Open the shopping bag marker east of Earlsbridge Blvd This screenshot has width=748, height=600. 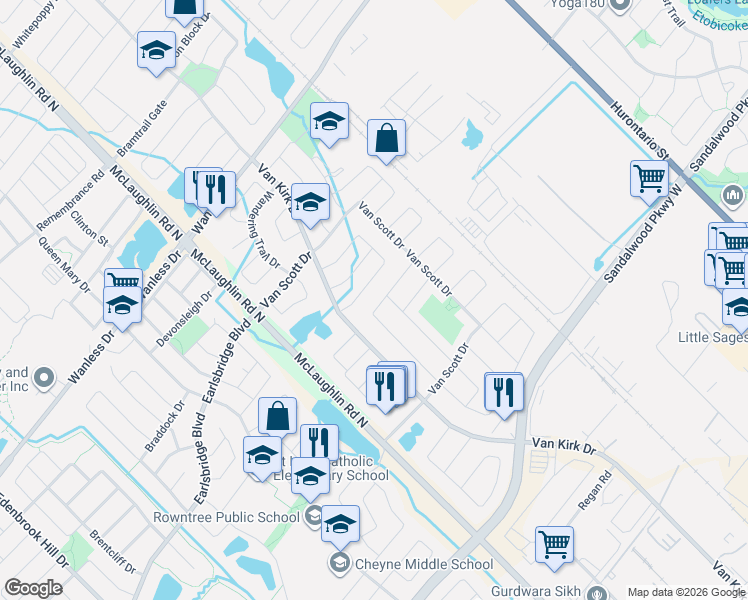coord(278,416)
